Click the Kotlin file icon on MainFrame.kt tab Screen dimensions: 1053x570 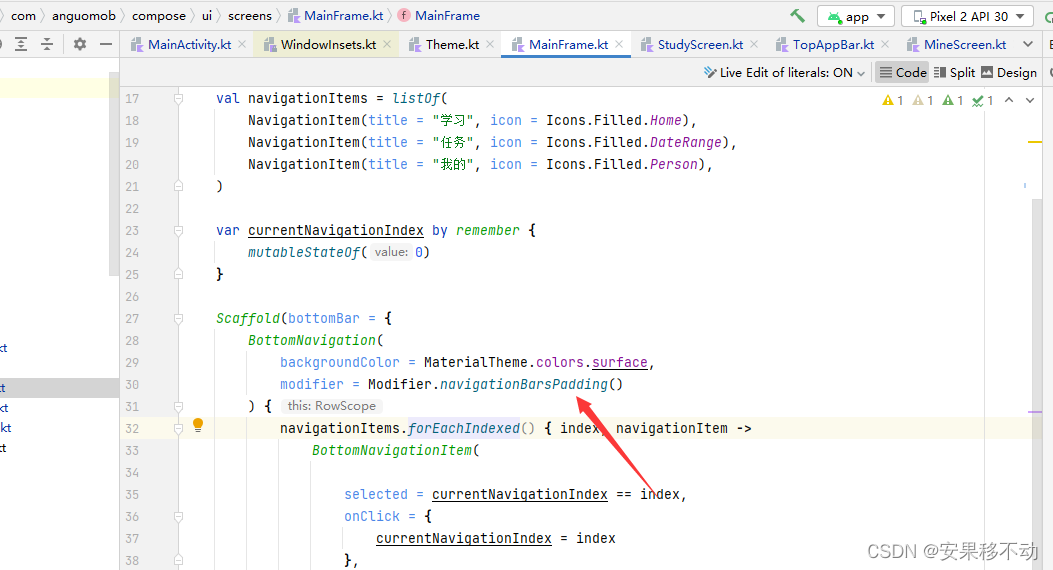(x=518, y=44)
